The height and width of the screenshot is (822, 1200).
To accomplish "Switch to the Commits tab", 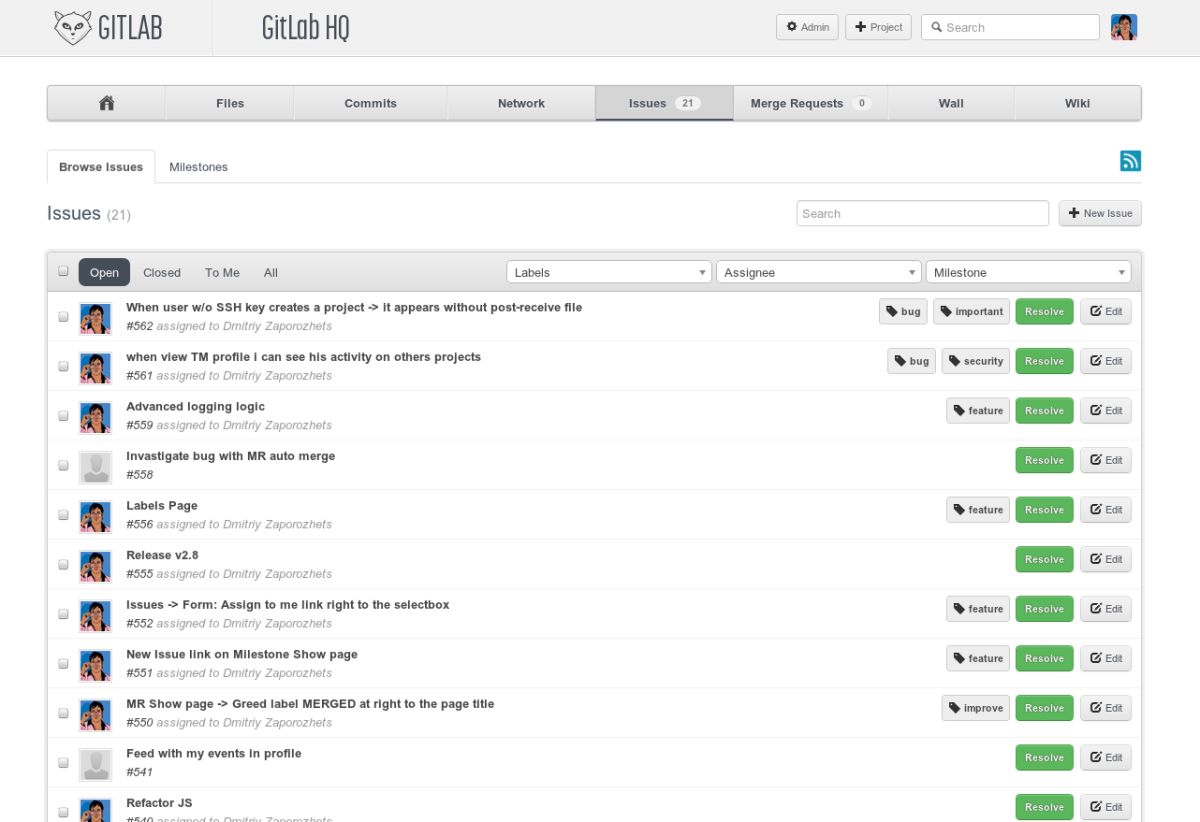I will tap(370, 103).
